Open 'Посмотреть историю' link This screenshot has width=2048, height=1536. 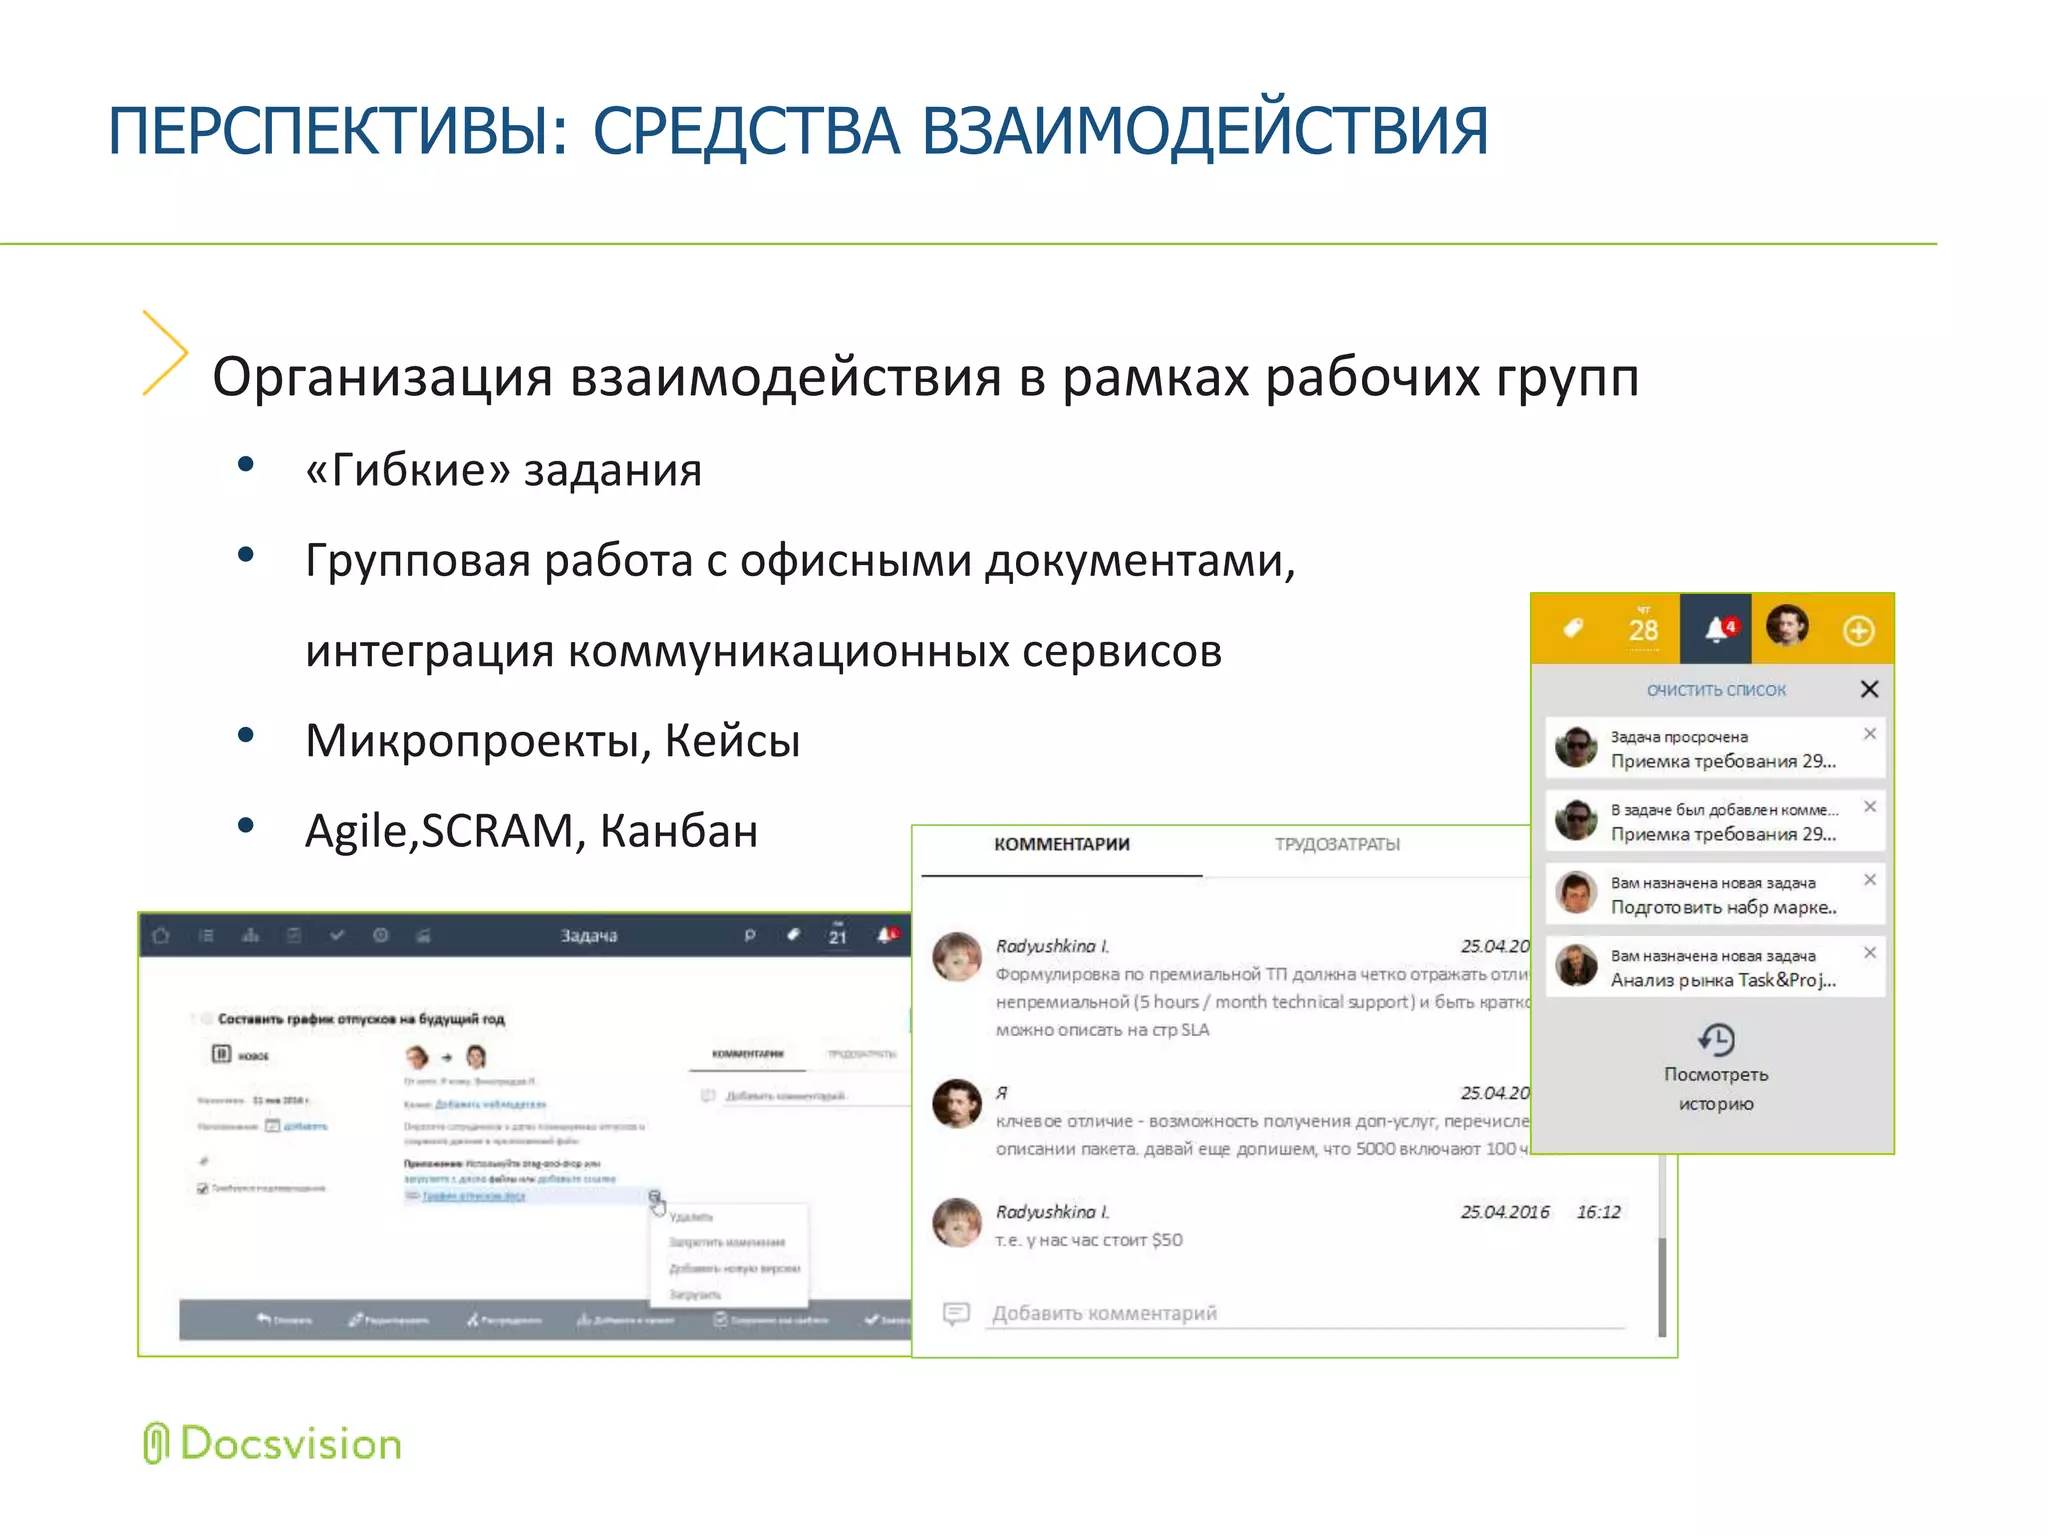pos(1716,1089)
